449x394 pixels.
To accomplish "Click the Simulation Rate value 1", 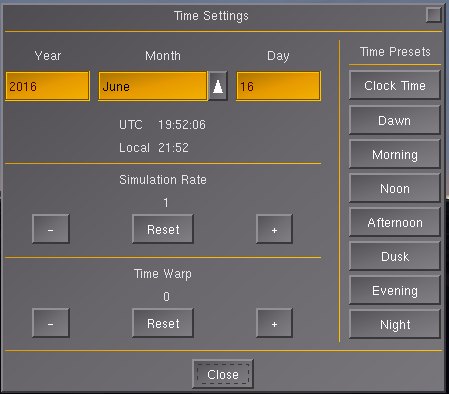I will point(166,203).
